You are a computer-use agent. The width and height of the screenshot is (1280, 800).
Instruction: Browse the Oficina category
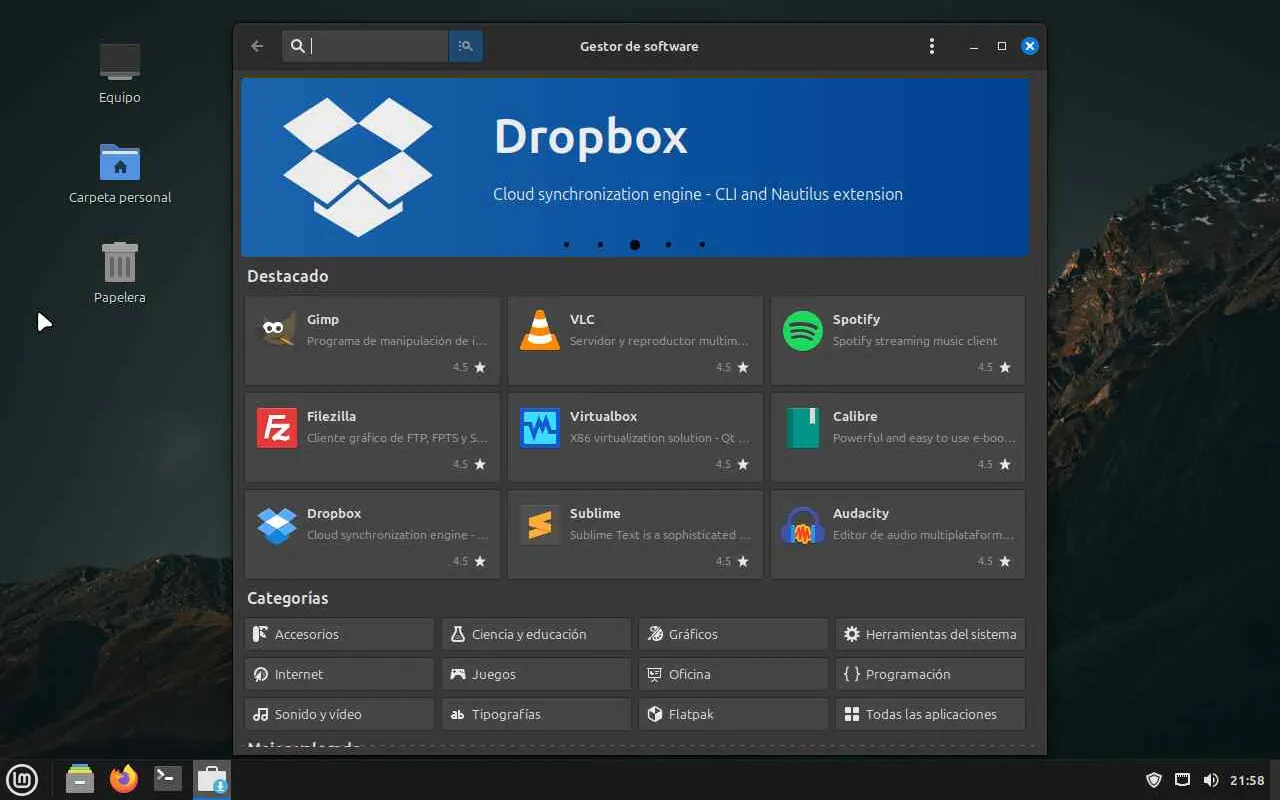click(733, 674)
